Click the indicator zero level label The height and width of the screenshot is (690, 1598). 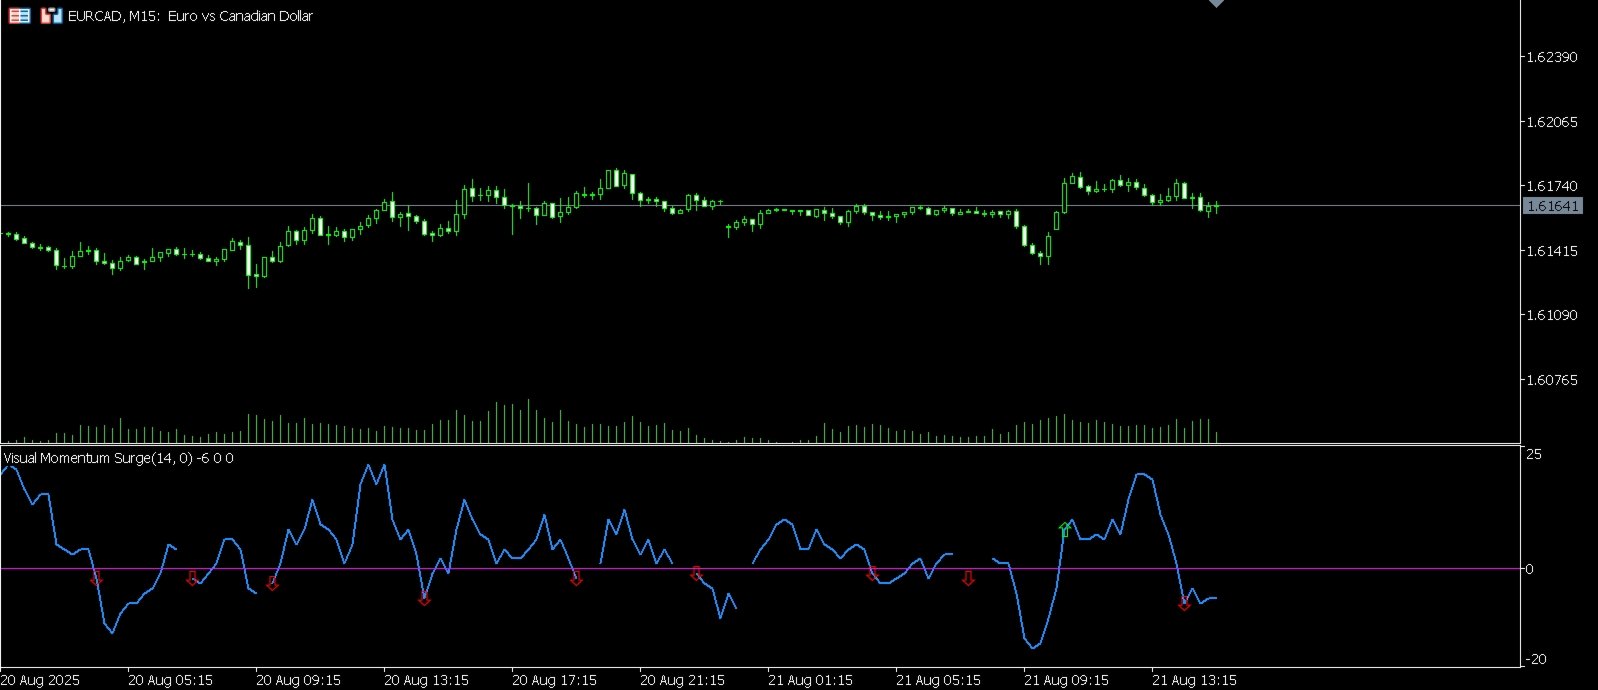tap(1529, 569)
